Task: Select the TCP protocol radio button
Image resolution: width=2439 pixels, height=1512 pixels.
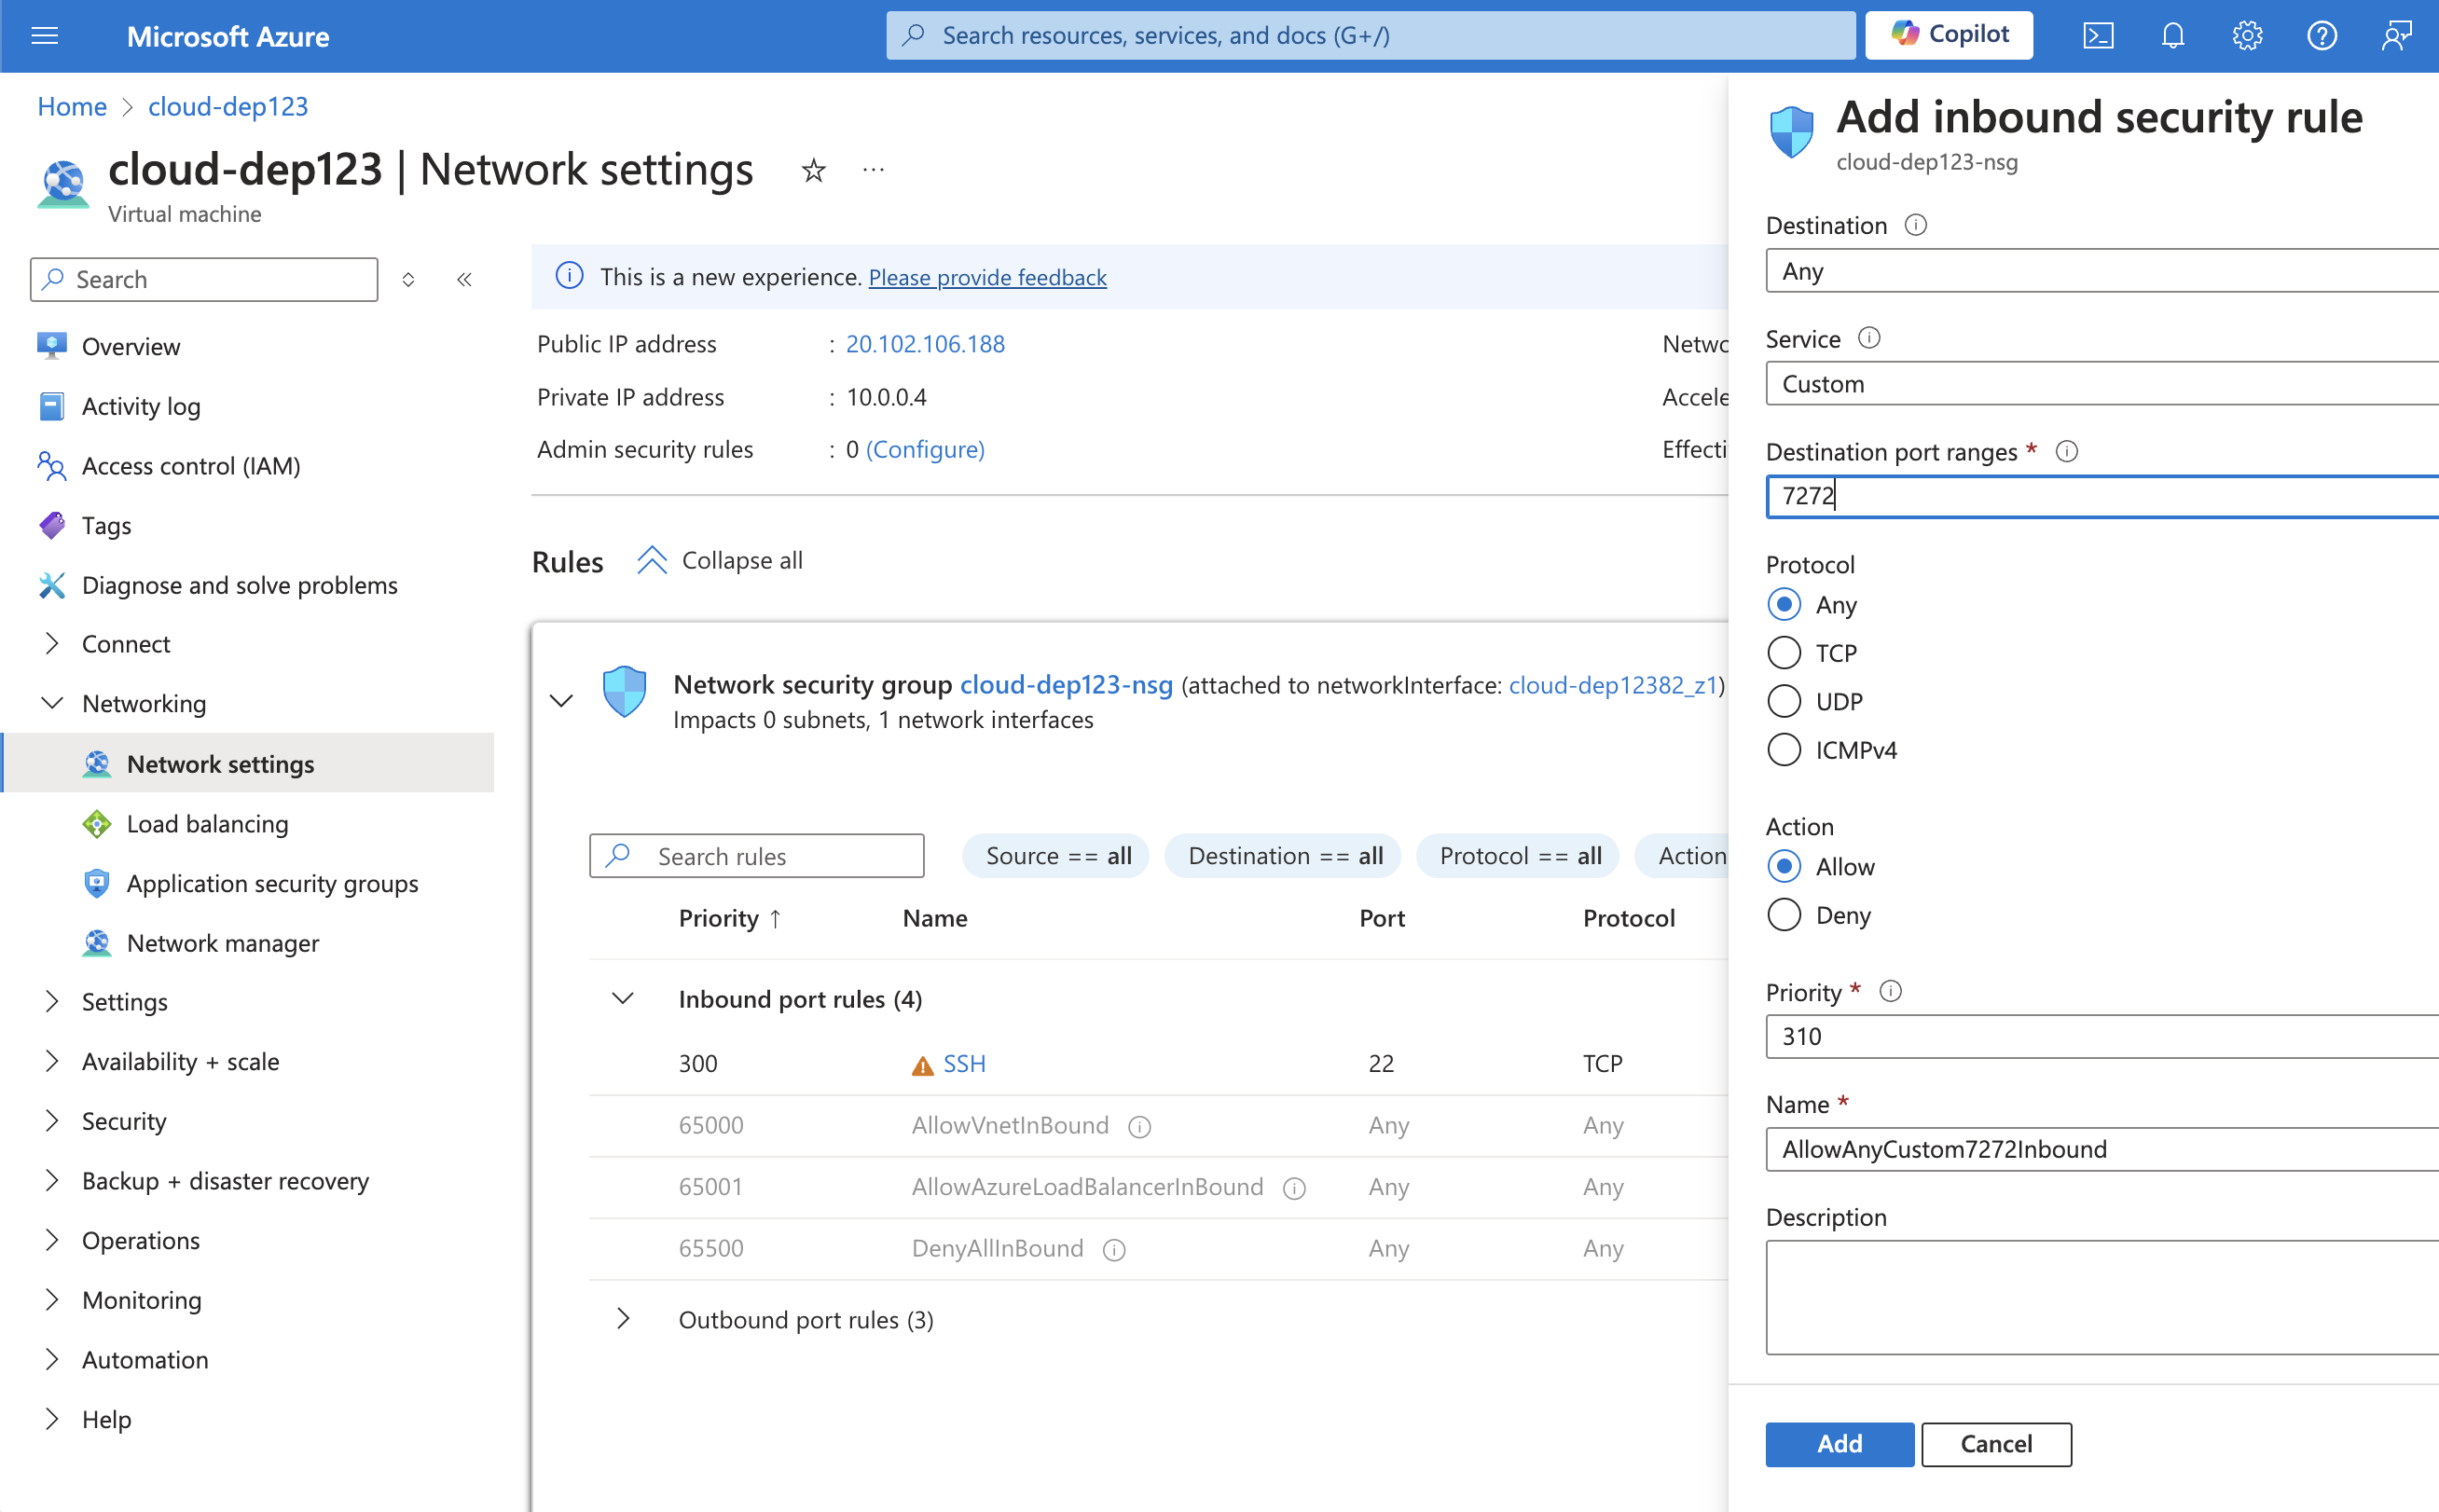Action: click(x=1783, y=653)
